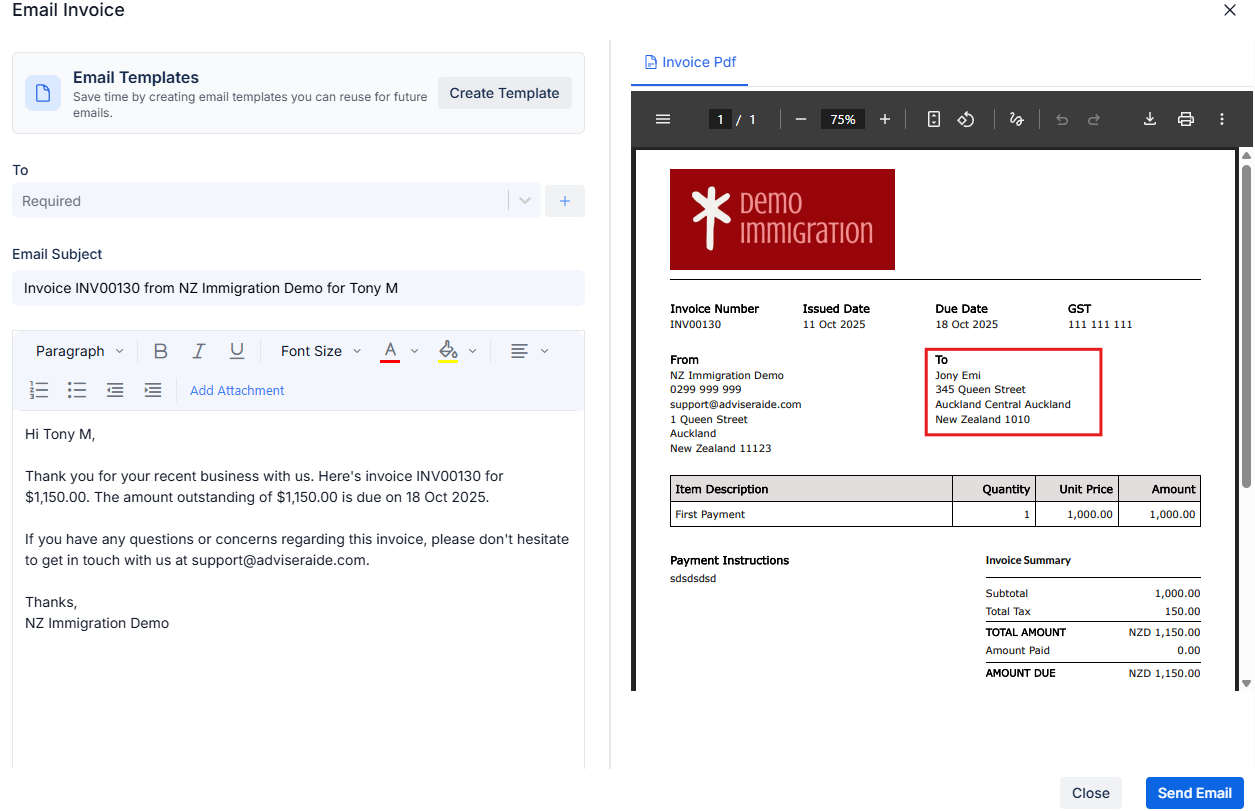Print the invoice PDF
This screenshot has height=811, width=1255.
point(1185,118)
